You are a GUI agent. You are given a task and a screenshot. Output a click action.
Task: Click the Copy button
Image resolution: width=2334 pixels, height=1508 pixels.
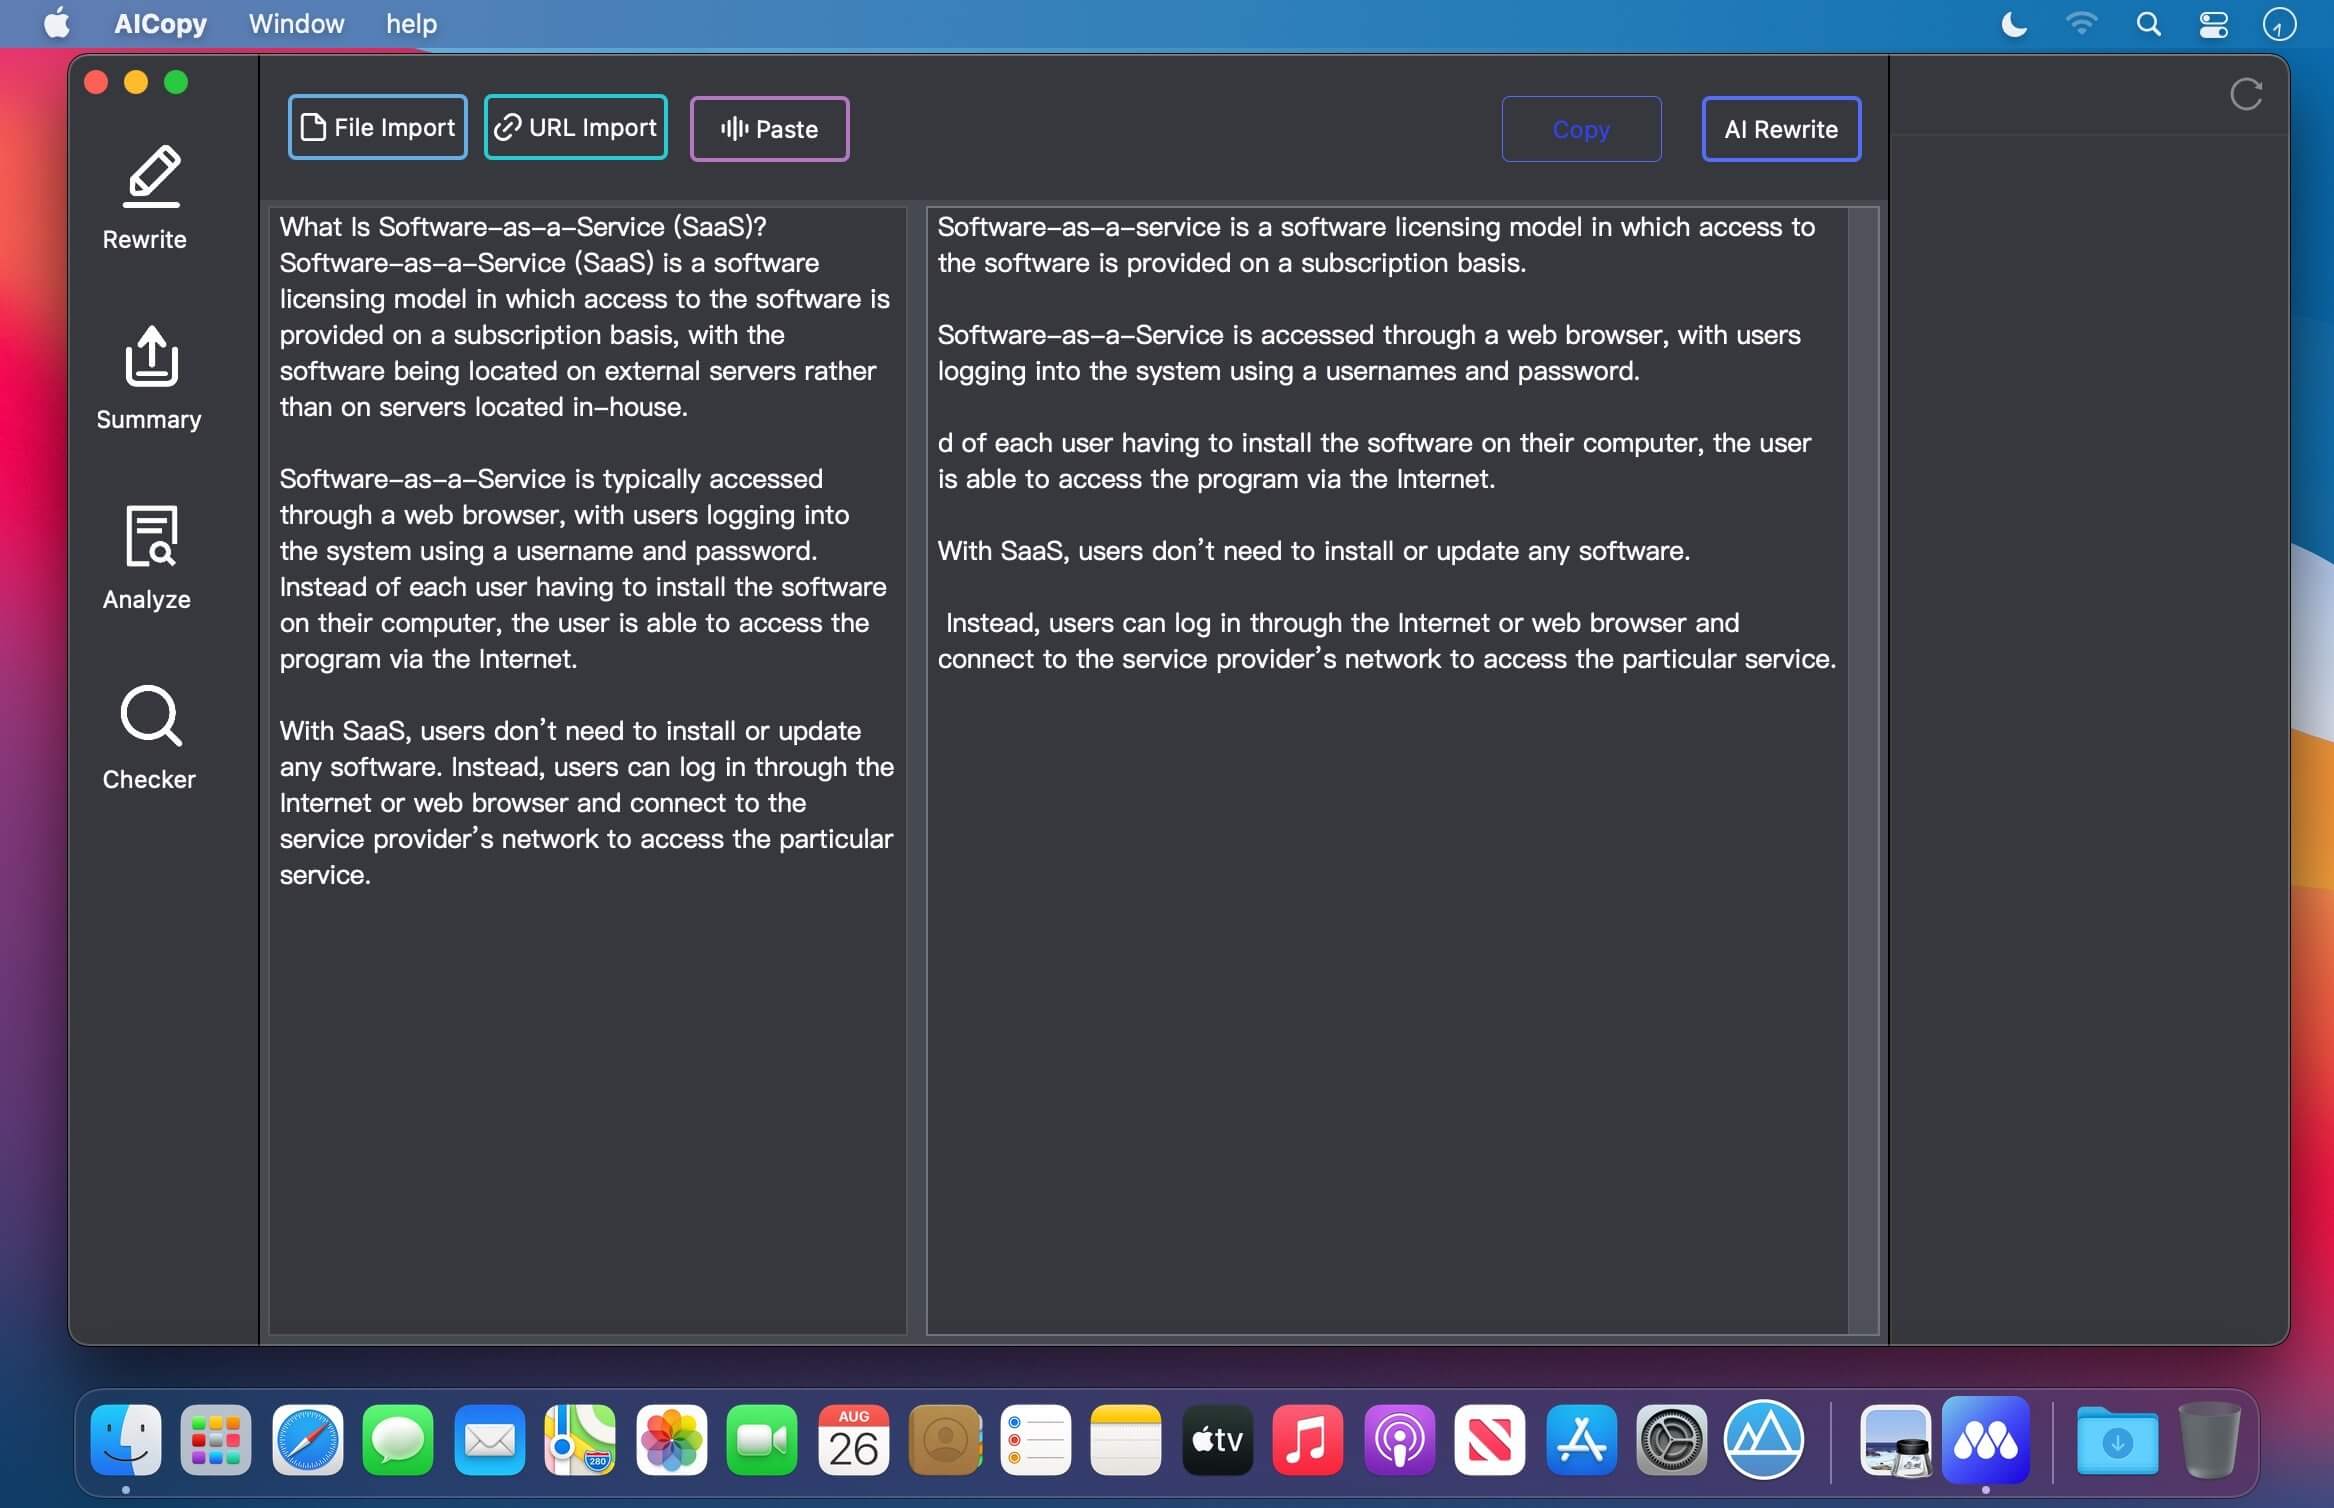pos(1580,128)
